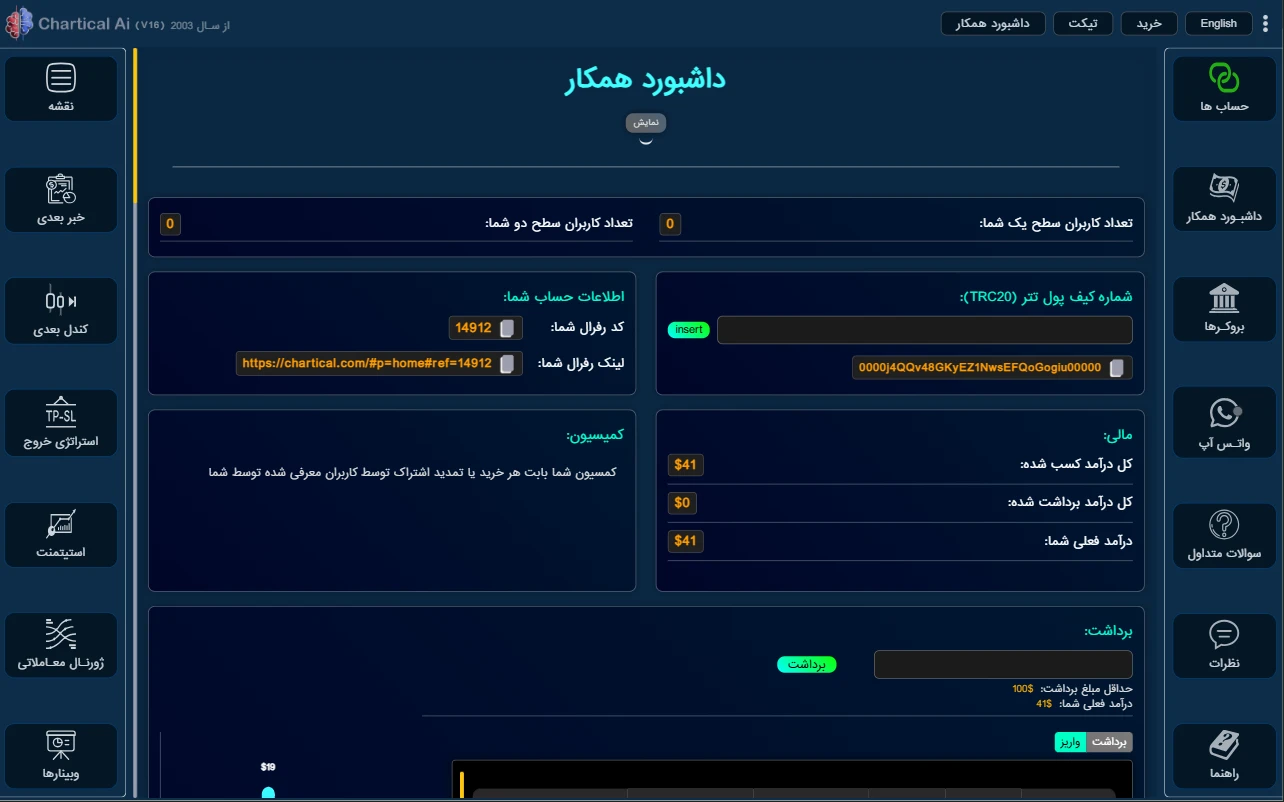Open the WhatsApp (واتس آپ) icon
Image resolution: width=1284 pixels, height=802 pixels.
tap(1224, 414)
